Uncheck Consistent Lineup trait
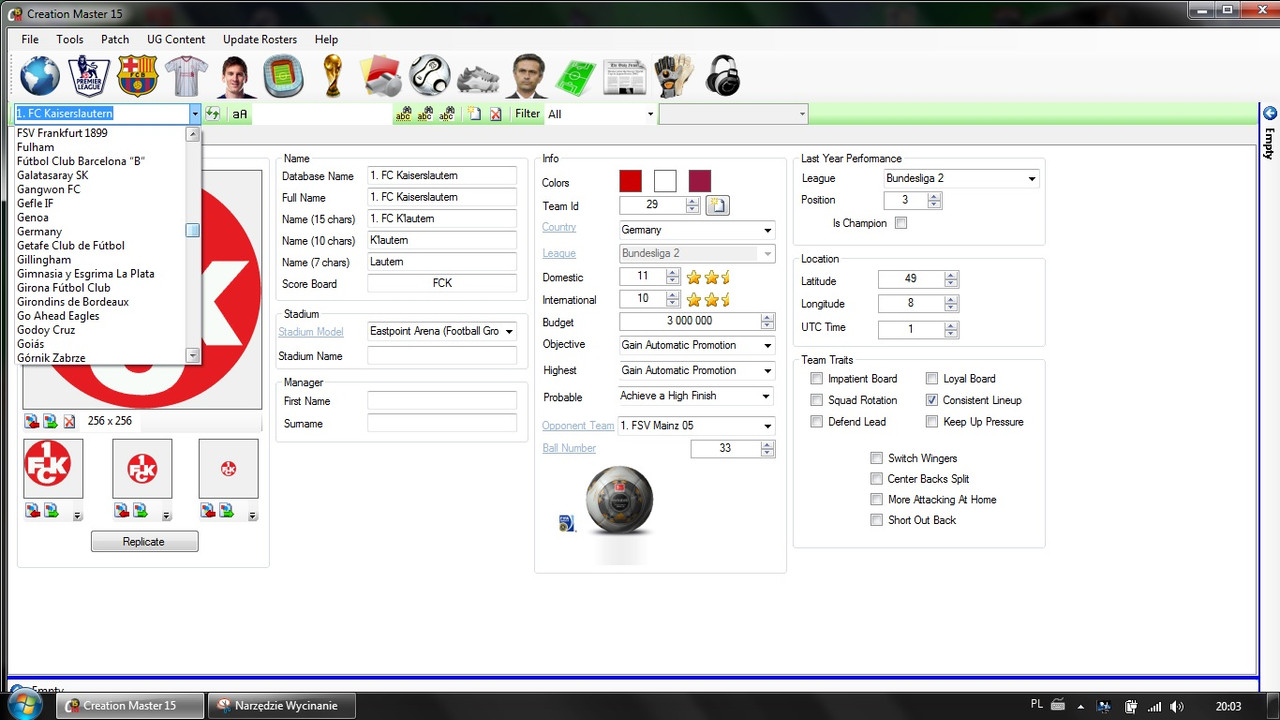Image resolution: width=1280 pixels, height=720 pixels. 932,400
